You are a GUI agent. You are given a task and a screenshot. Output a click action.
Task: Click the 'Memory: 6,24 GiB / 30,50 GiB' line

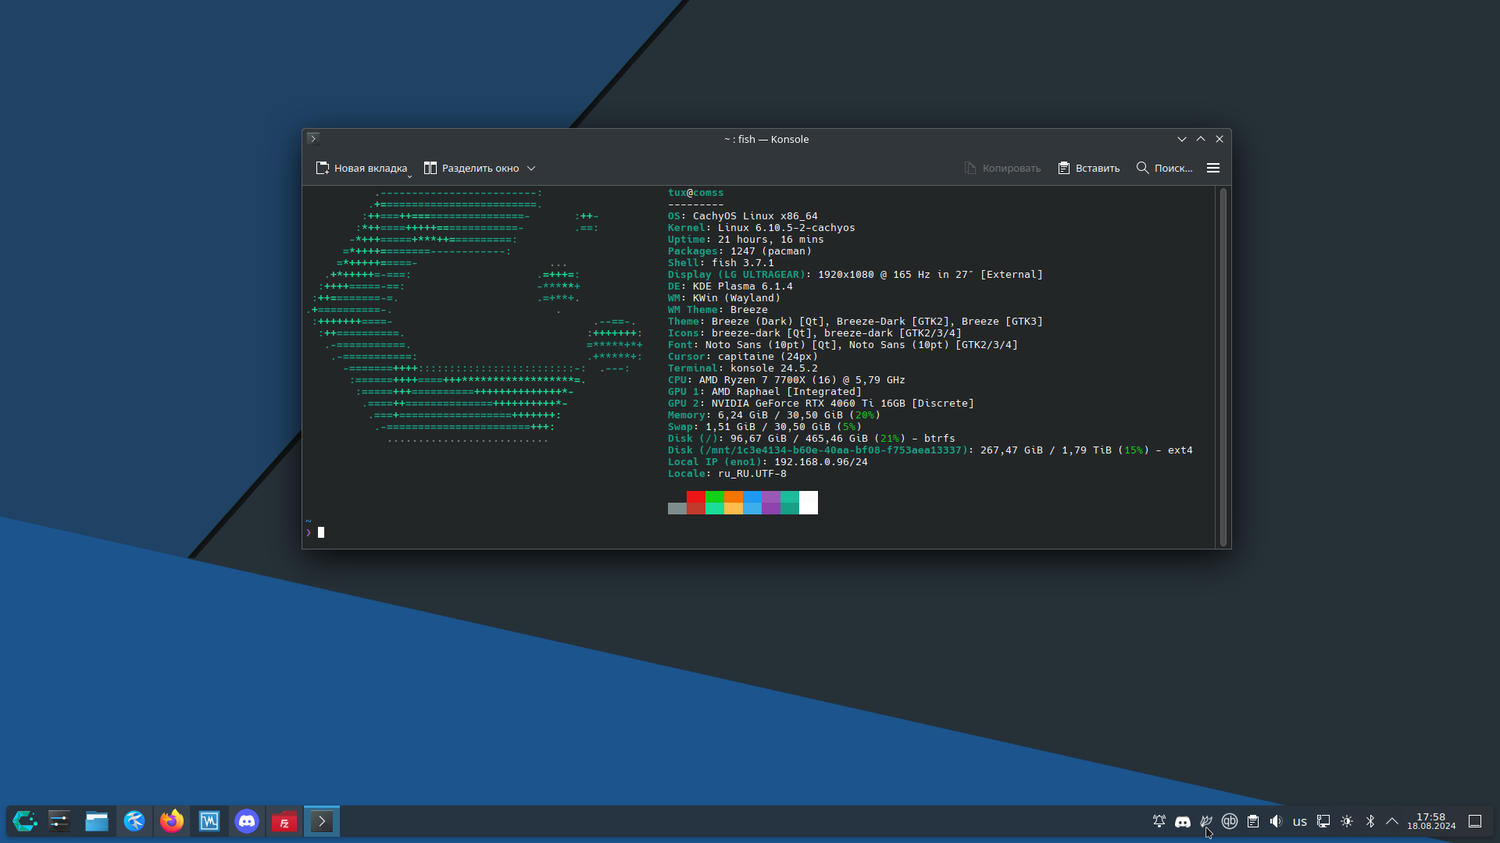click(774, 415)
